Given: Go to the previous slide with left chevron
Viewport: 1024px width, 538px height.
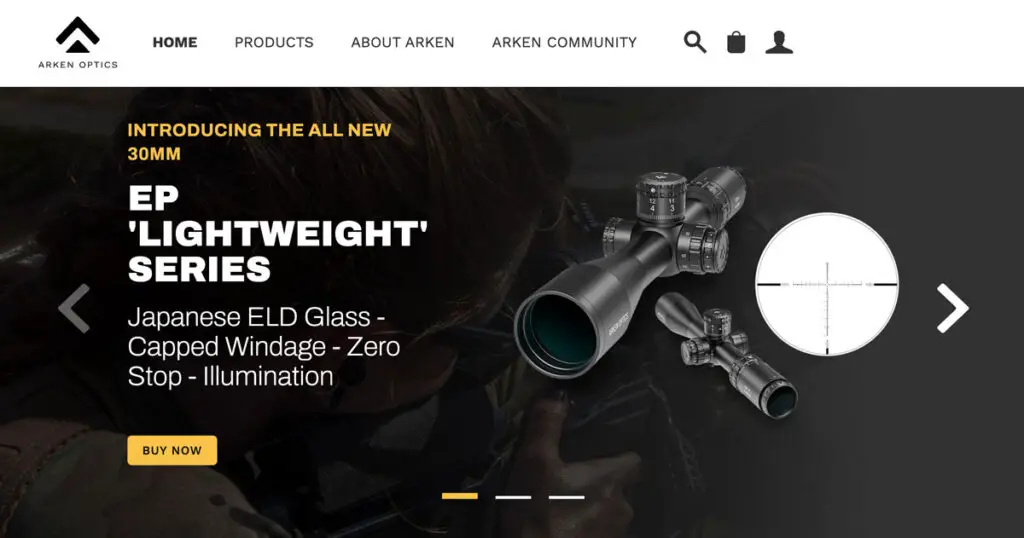Looking at the screenshot, I should pyautogui.click(x=74, y=308).
